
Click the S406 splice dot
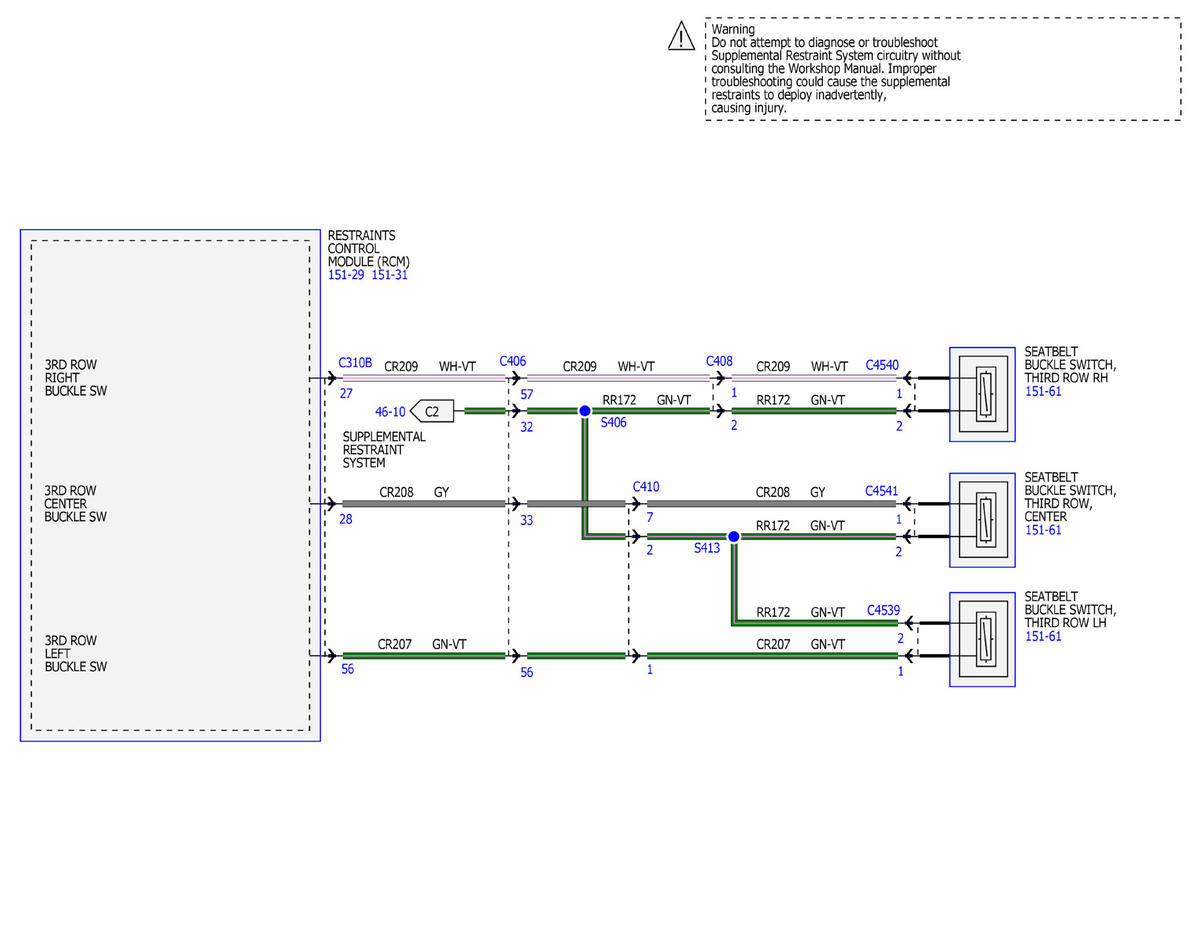click(585, 411)
